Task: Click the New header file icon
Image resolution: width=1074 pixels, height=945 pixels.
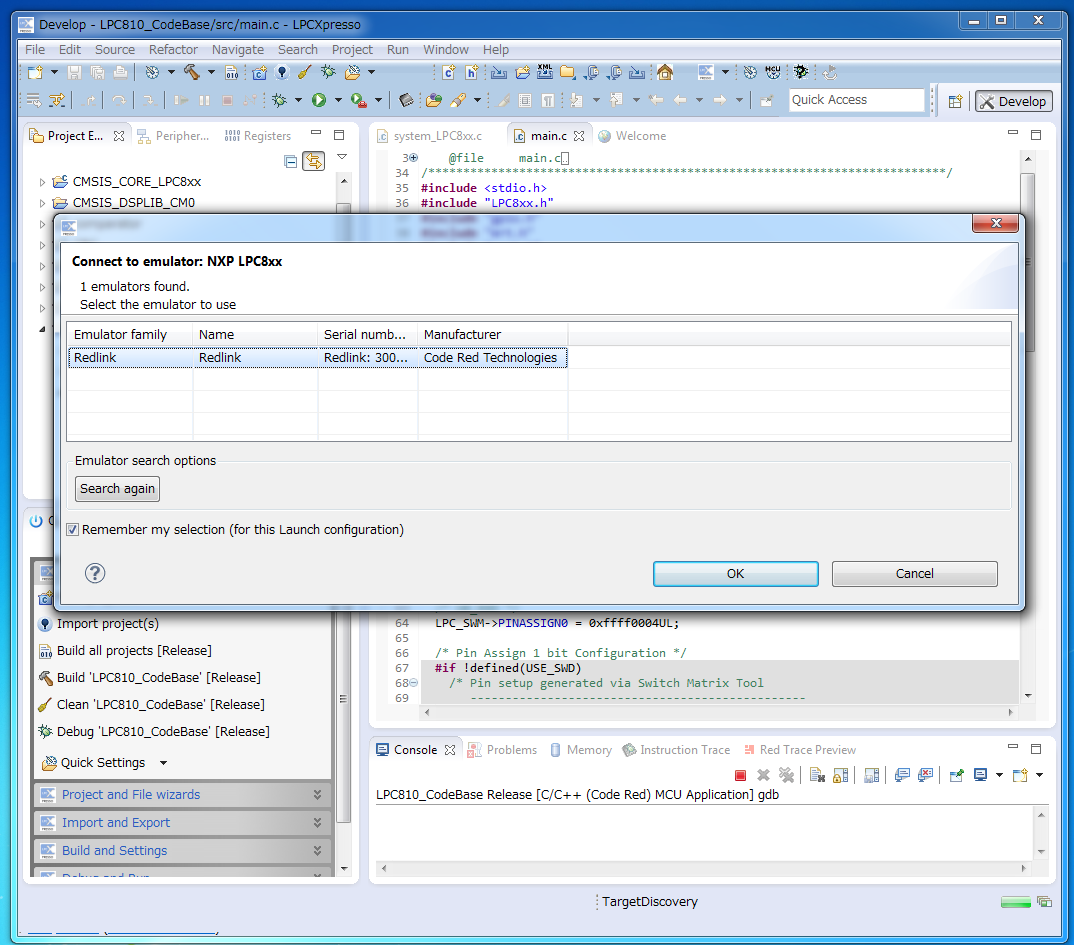Action: click(472, 72)
